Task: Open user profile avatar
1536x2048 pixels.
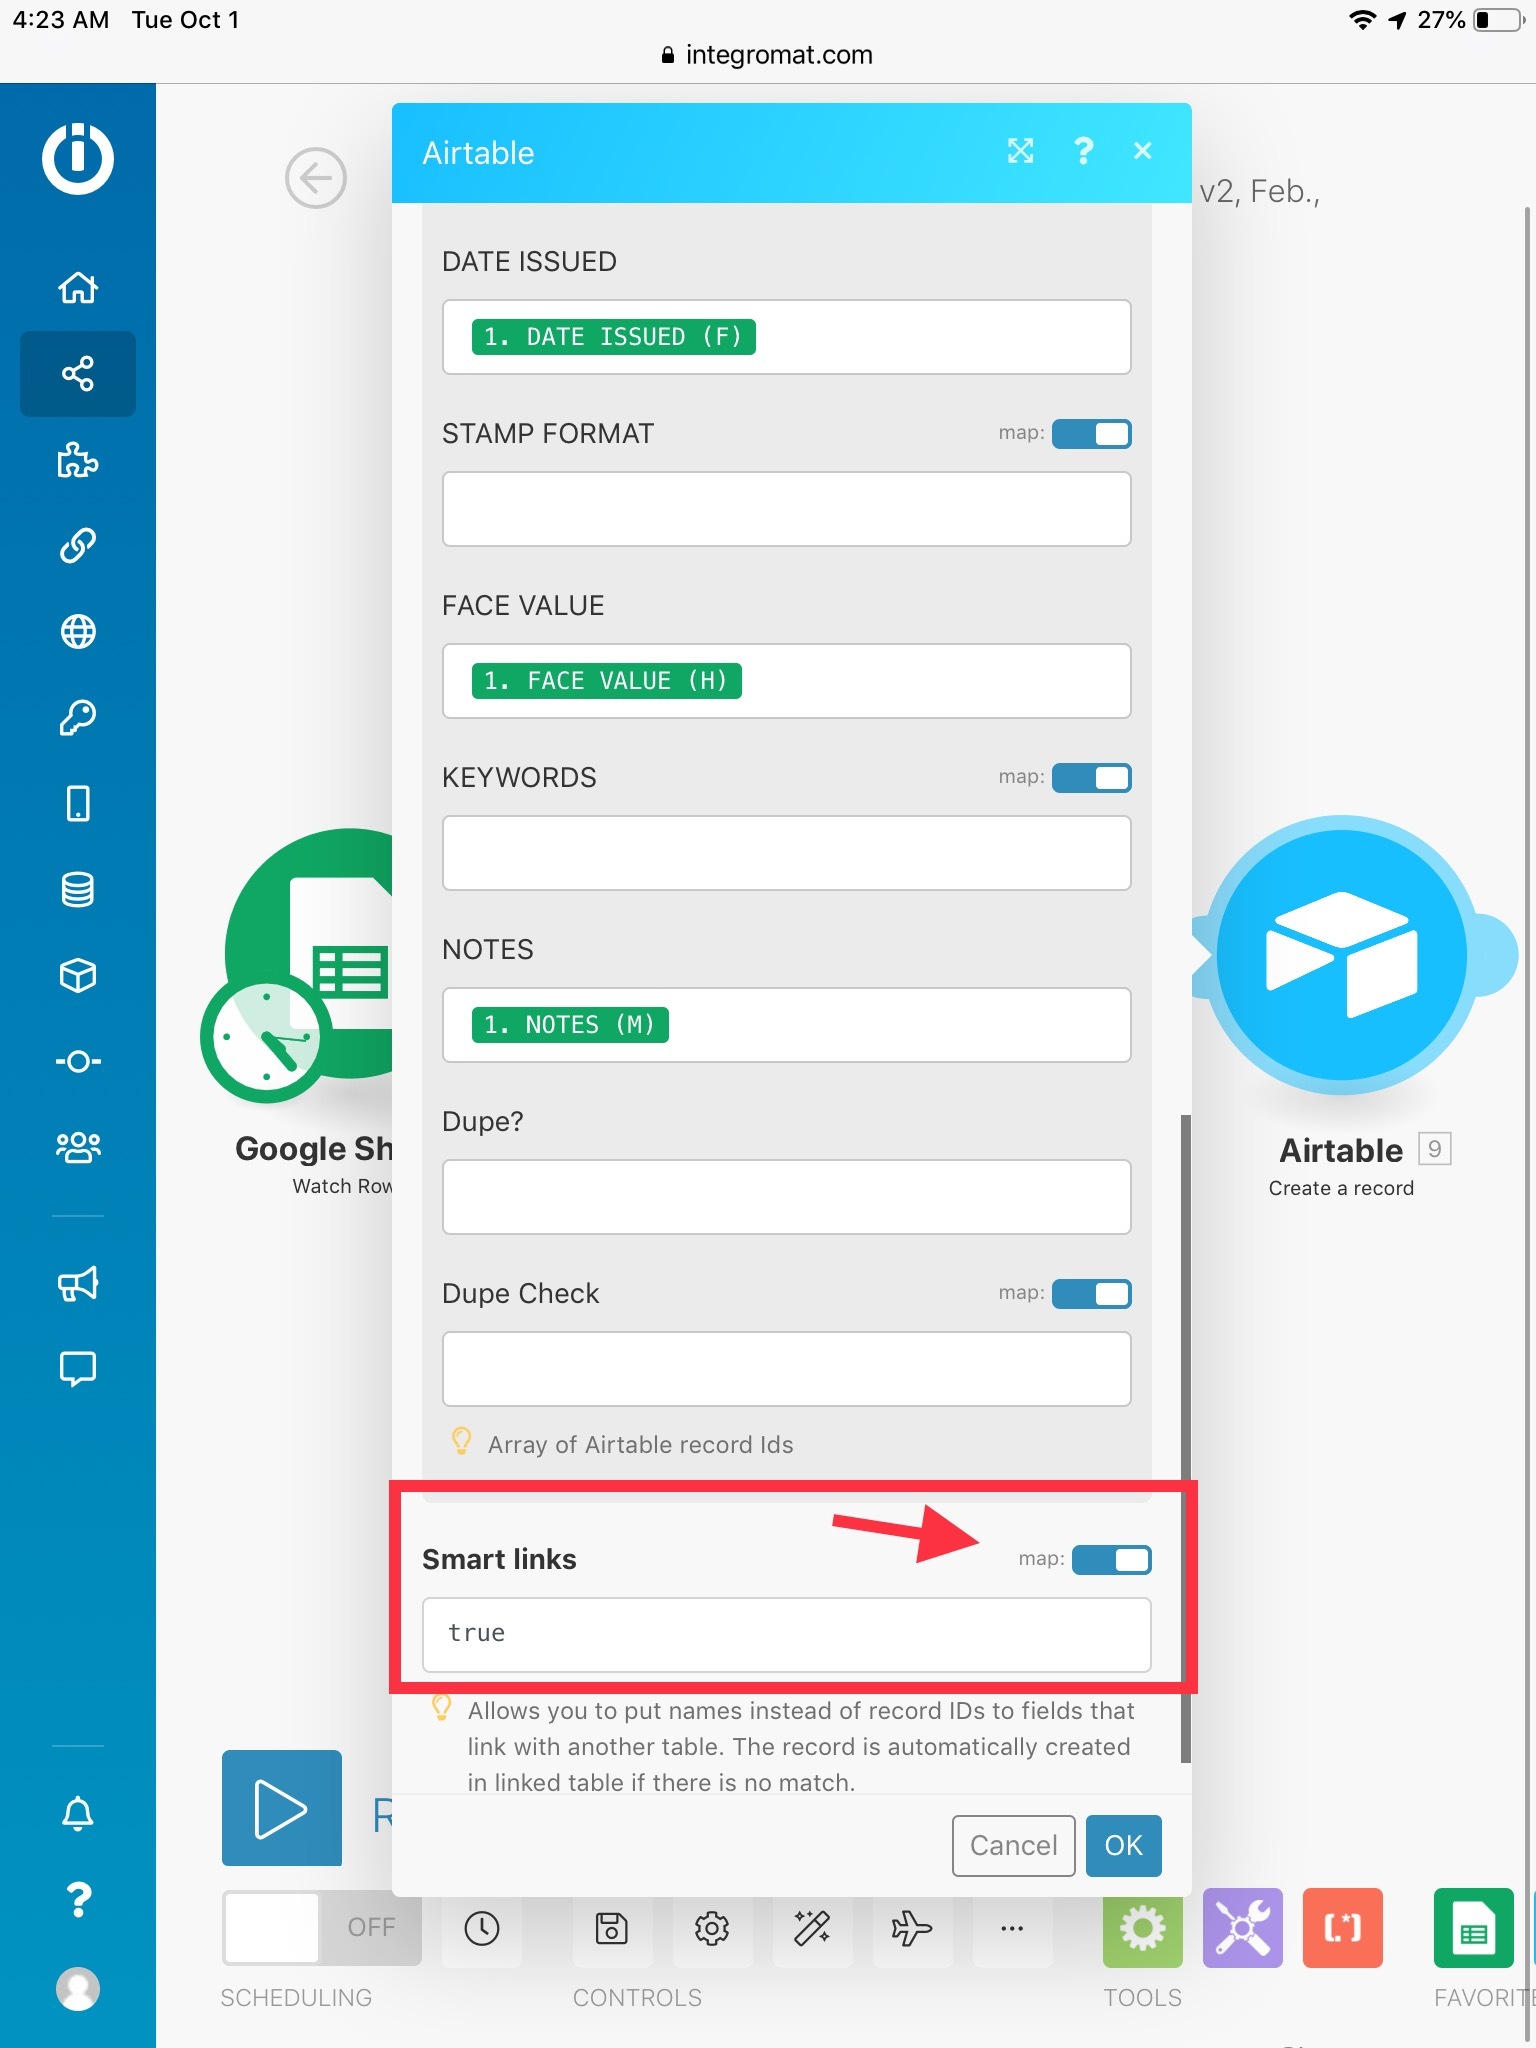Action: (78, 1989)
